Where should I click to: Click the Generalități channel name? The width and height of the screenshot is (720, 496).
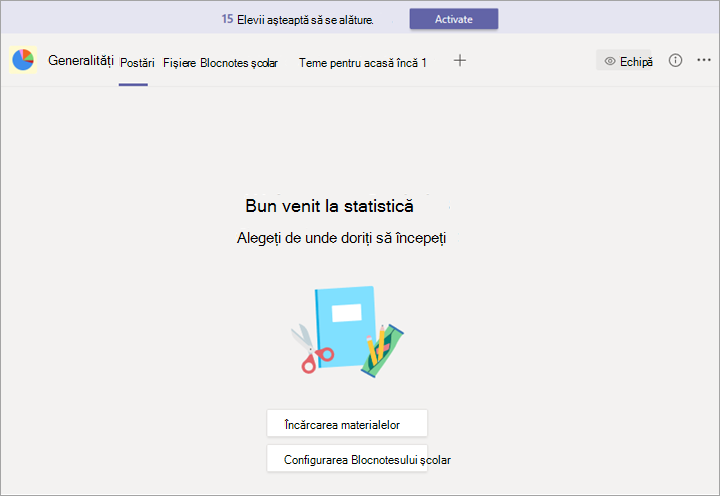pos(81,60)
